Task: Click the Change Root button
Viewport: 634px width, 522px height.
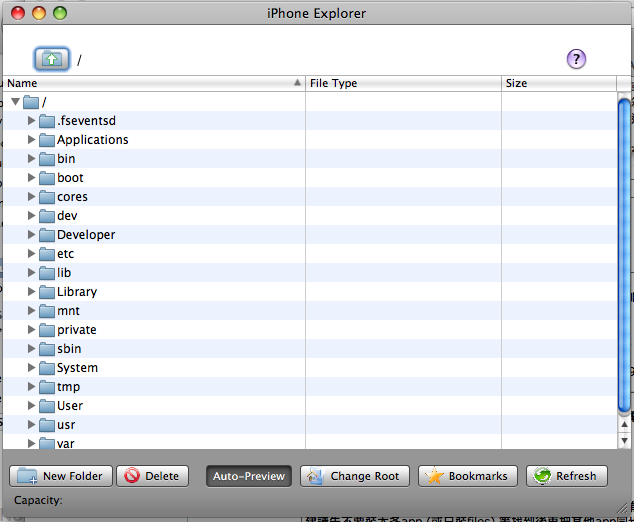Action: coord(355,476)
